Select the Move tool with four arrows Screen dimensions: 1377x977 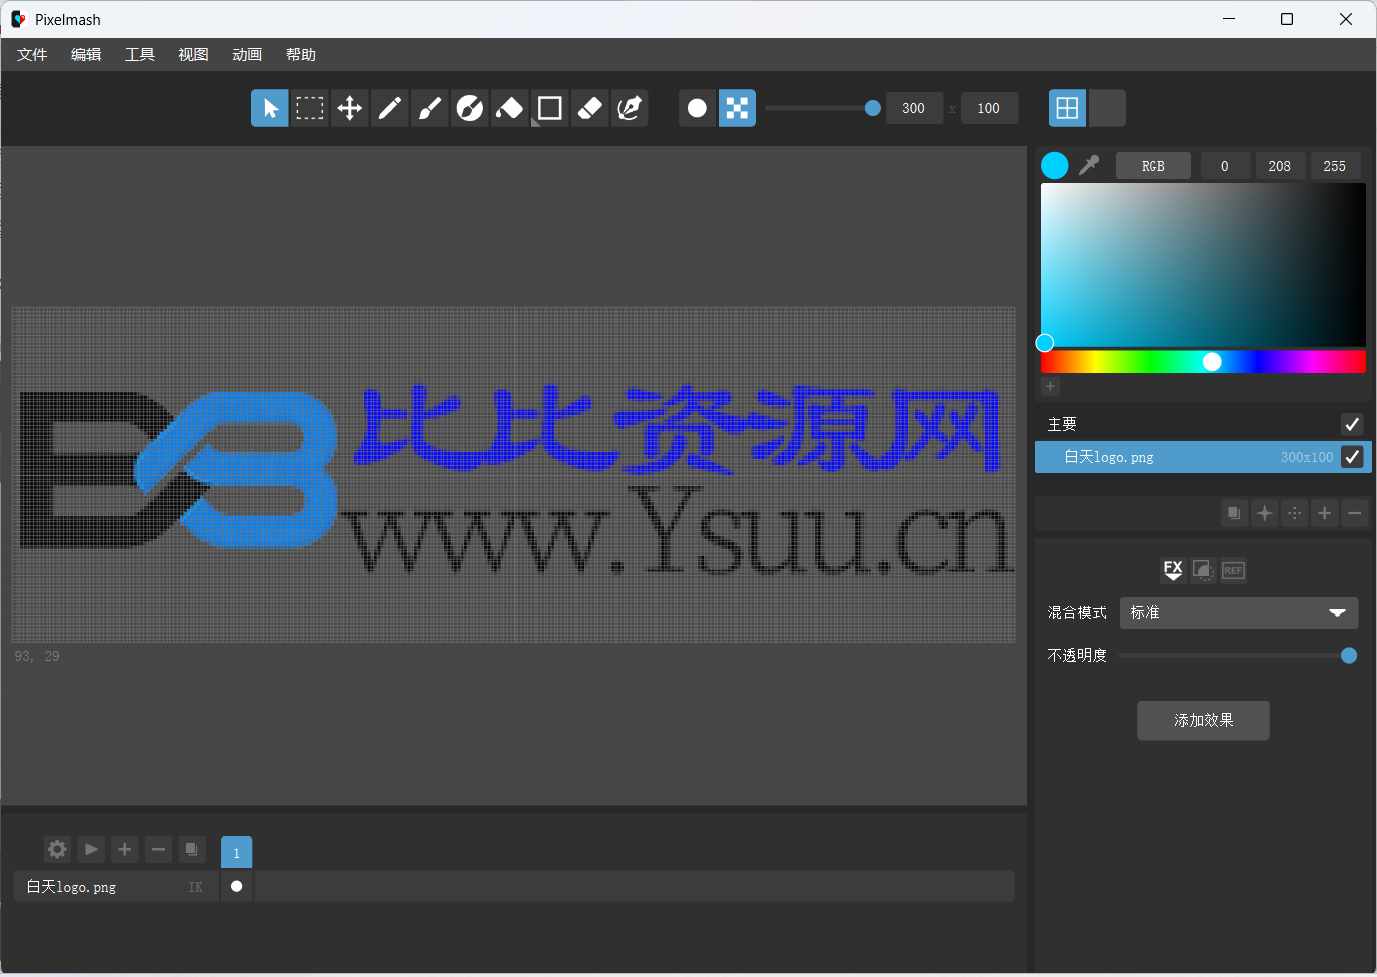[350, 108]
